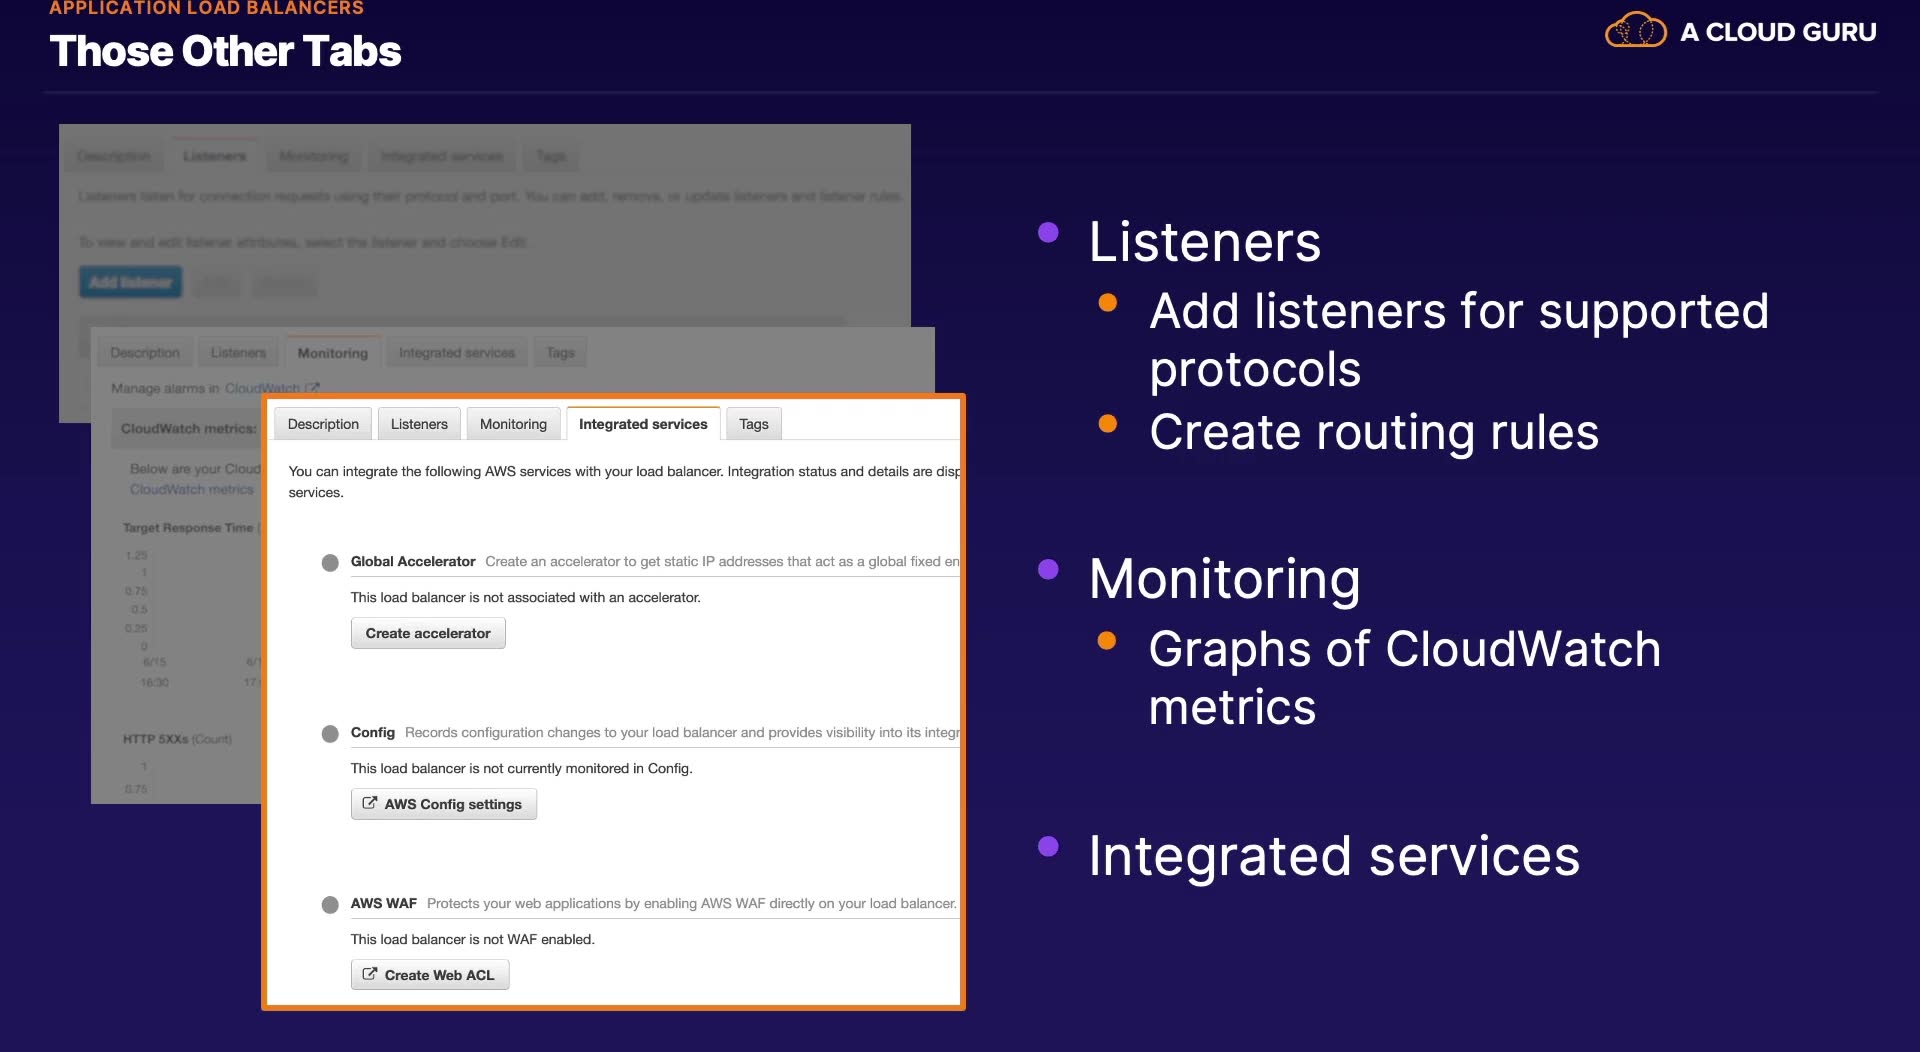Click the Create Web ACL button
This screenshot has width=1920, height=1052.
coord(430,975)
